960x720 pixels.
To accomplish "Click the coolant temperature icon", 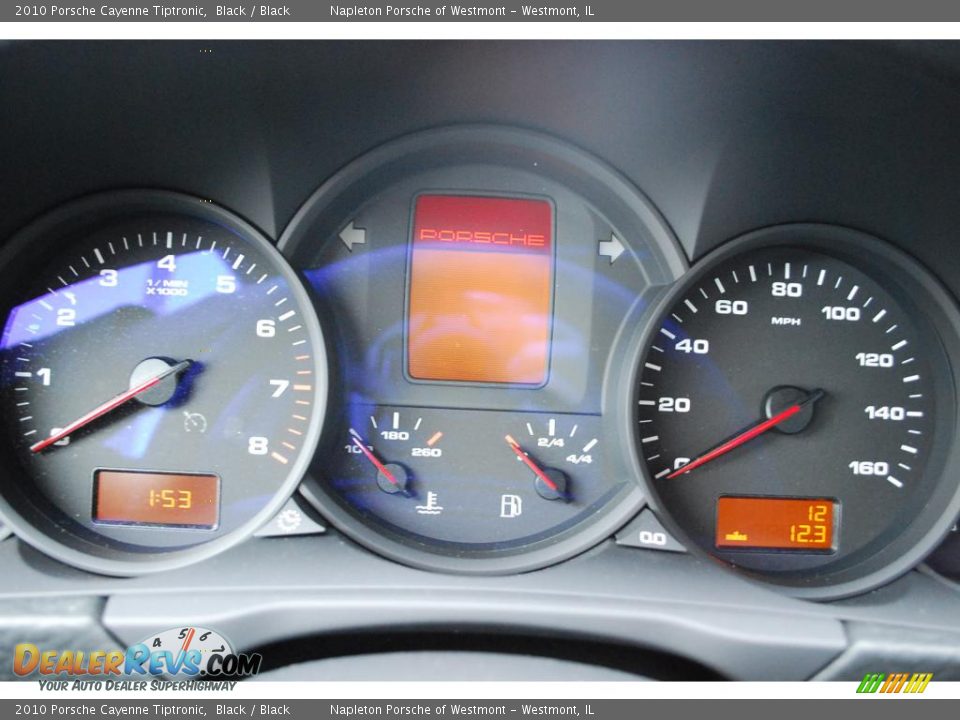I will click(429, 503).
